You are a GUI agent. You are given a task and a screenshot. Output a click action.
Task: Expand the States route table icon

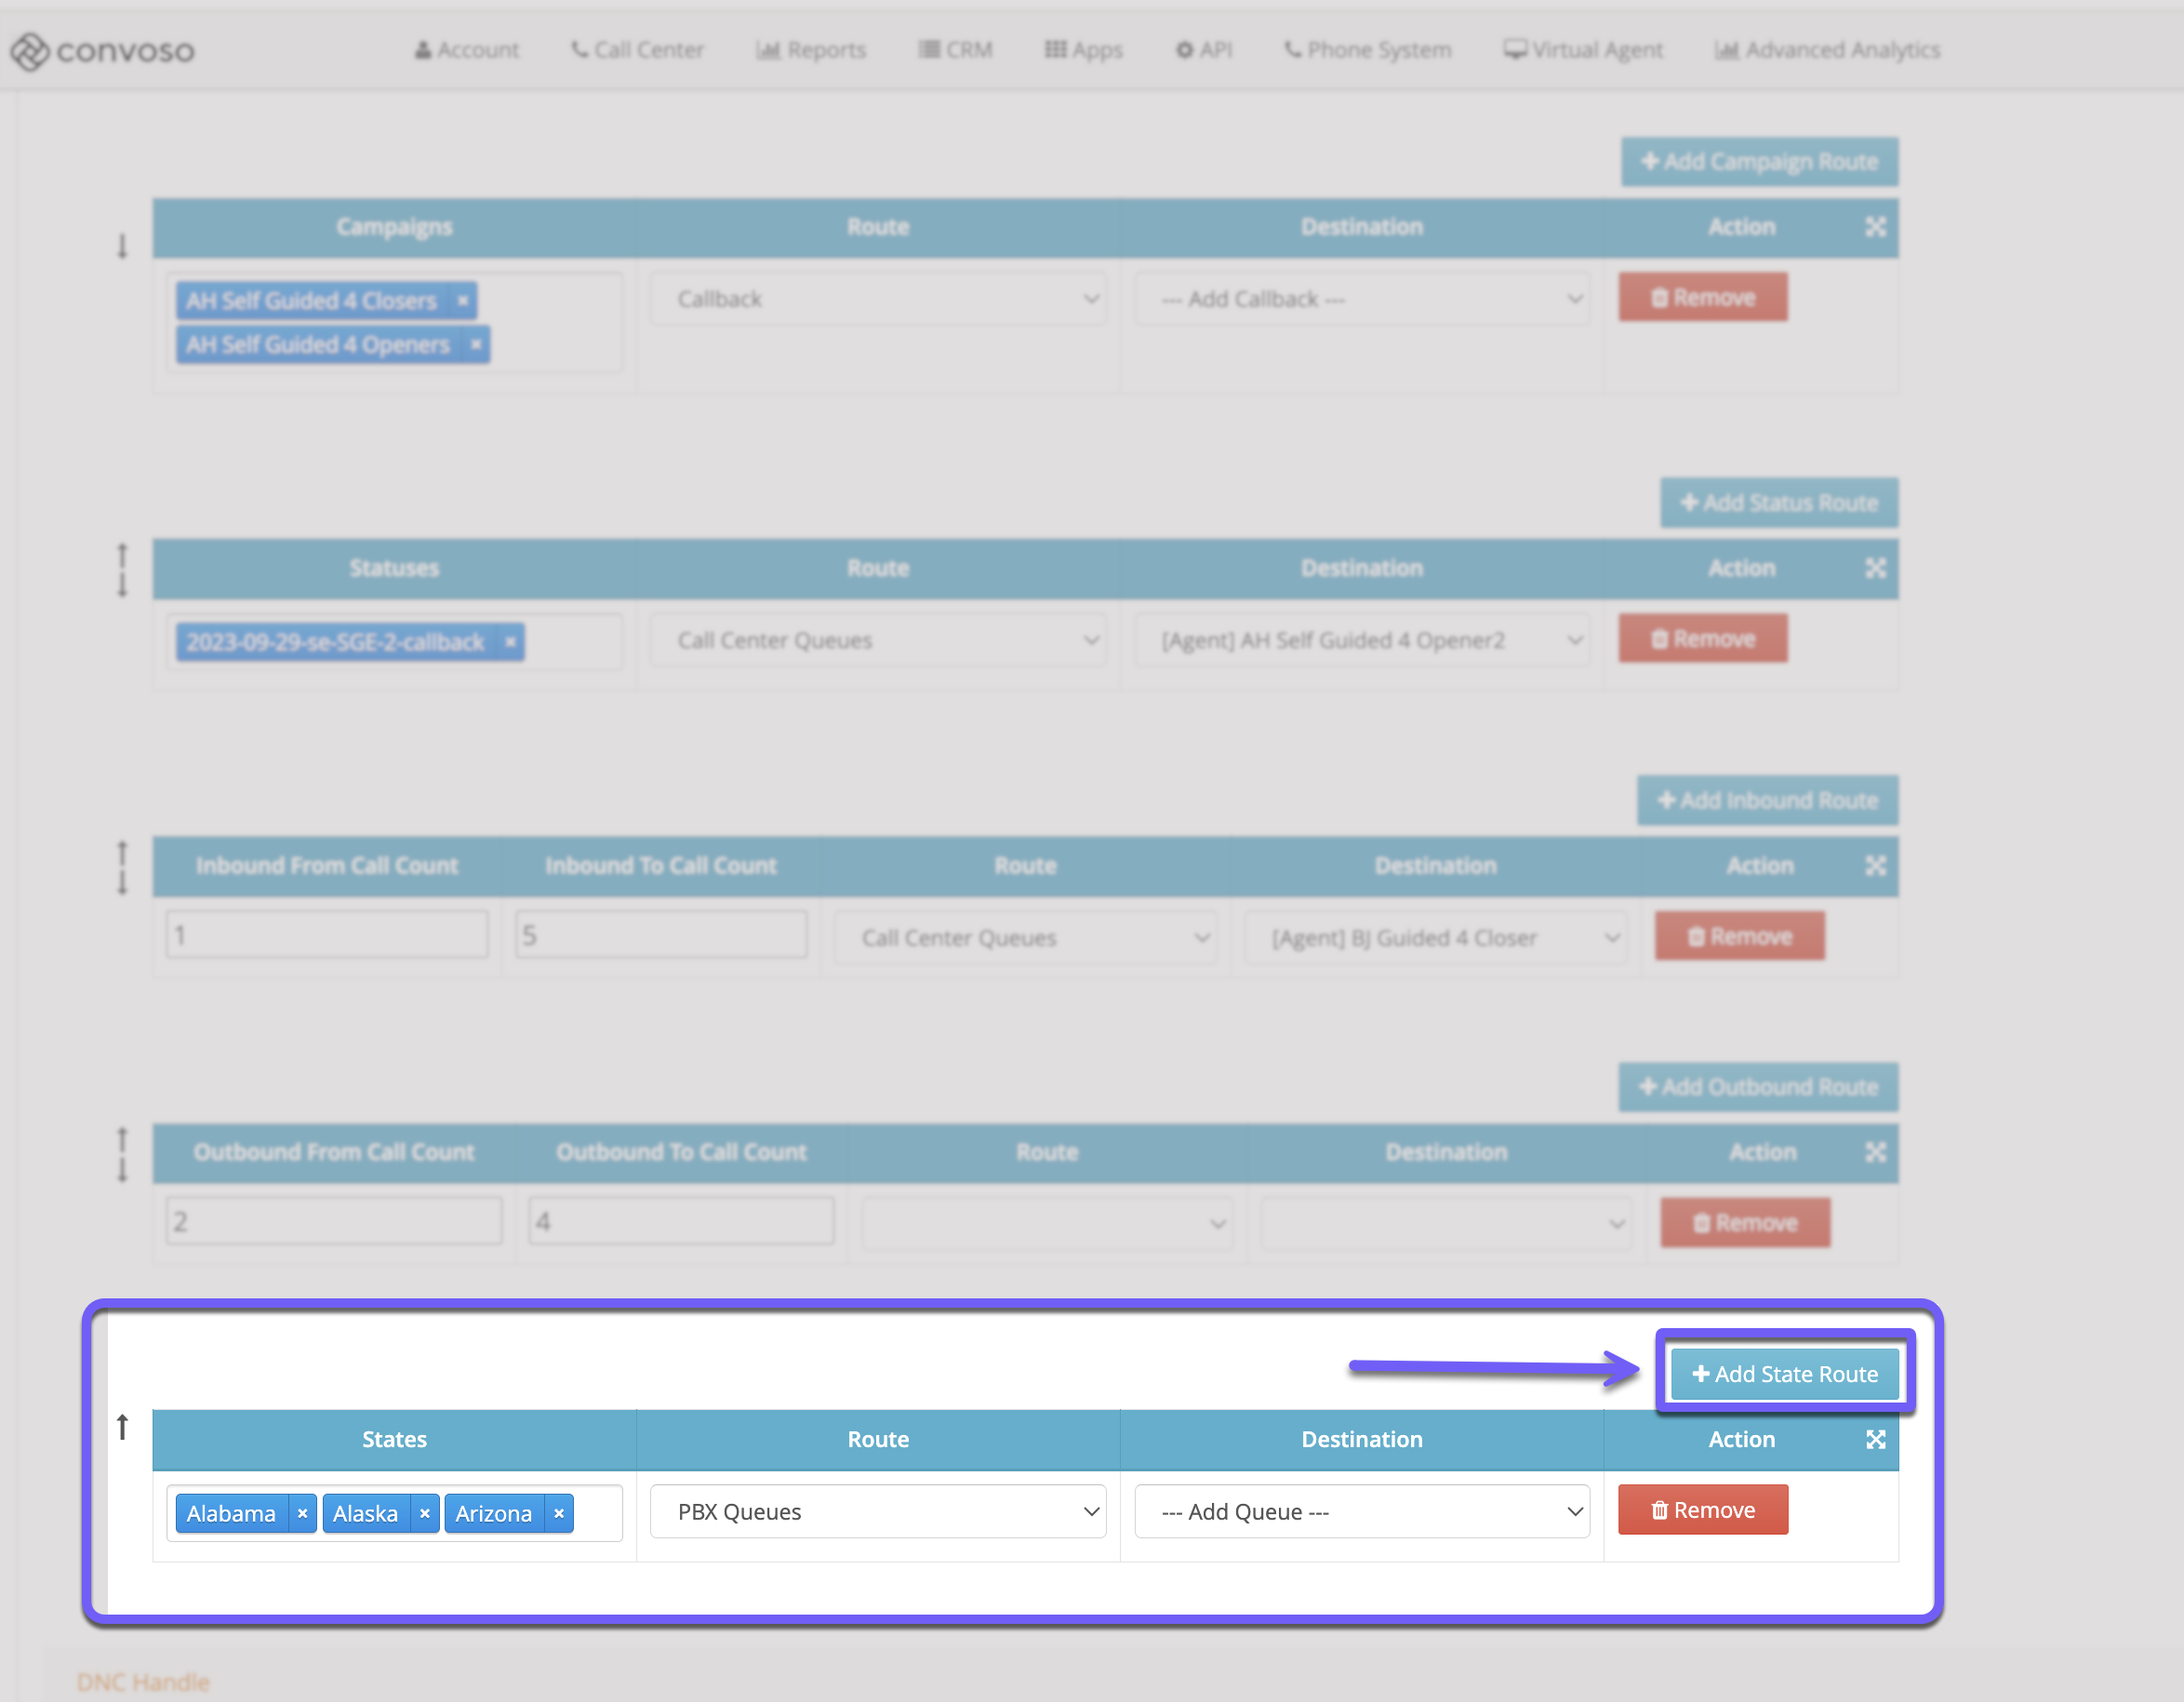tap(1875, 1439)
